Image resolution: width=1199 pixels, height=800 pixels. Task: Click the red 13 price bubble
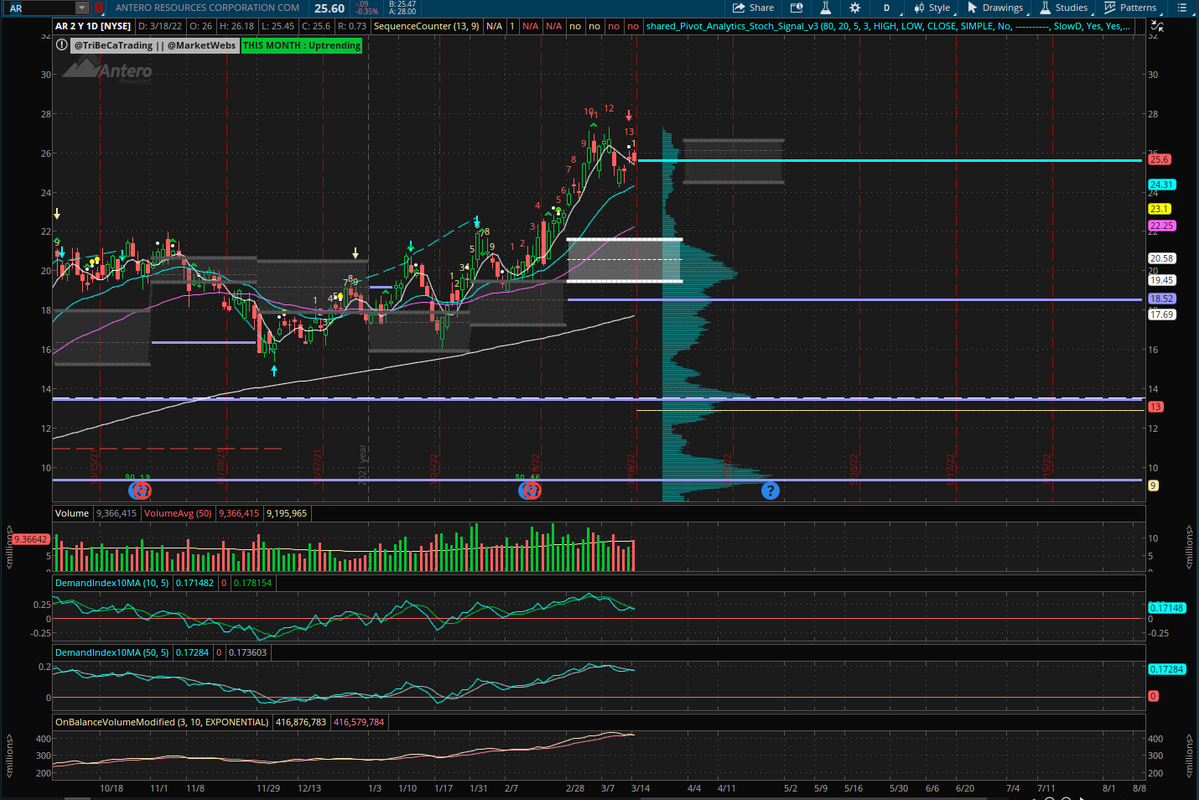click(x=1155, y=407)
